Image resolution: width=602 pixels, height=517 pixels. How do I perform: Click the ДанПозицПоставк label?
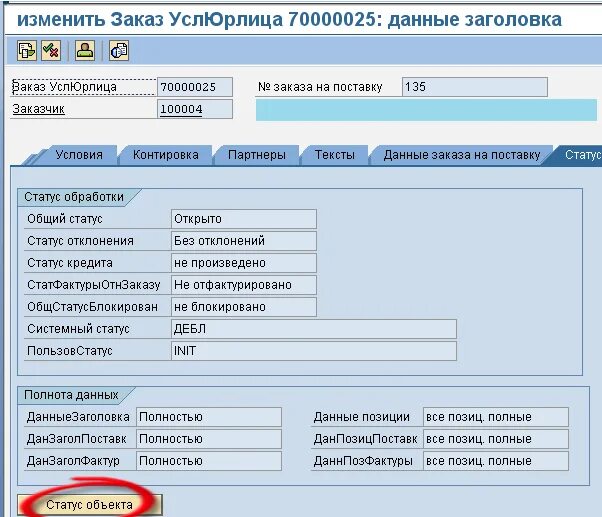pyautogui.click(x=366, y=439)
